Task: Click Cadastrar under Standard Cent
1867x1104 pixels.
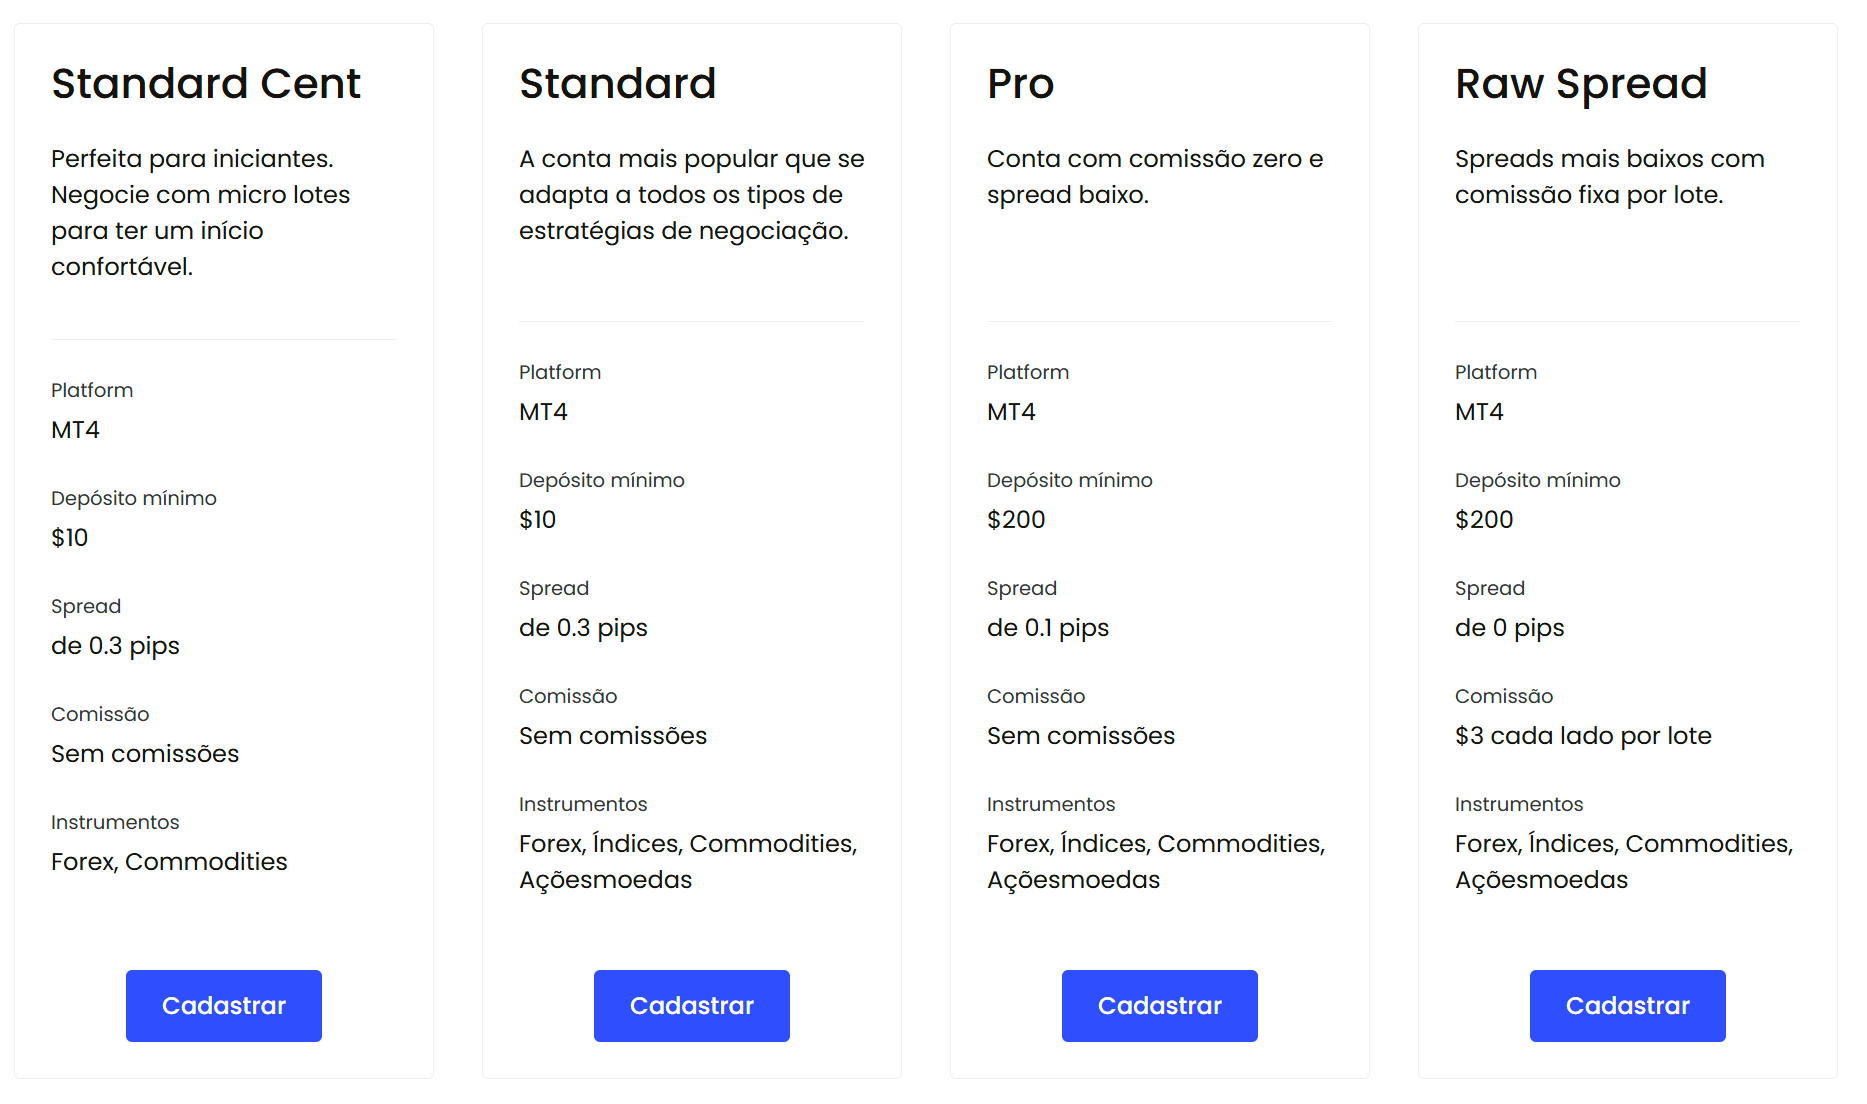Action: click(224, 1006)
